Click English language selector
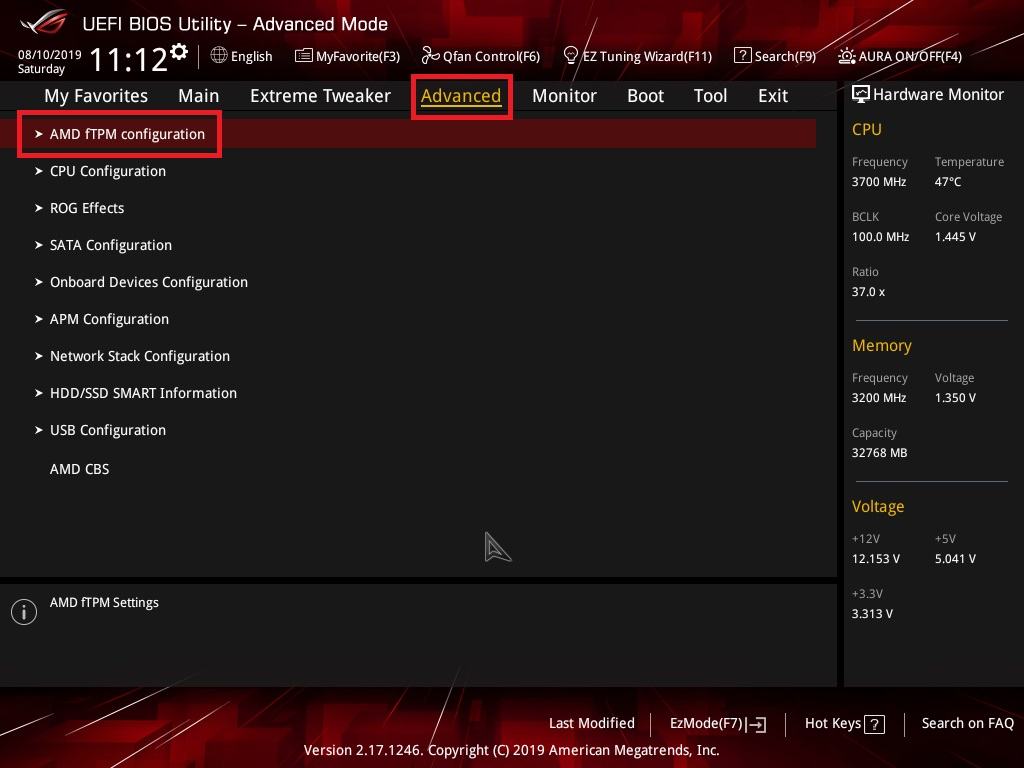Image resolution: width=1024 pixels, height=768 pixels. pos(251,57)
